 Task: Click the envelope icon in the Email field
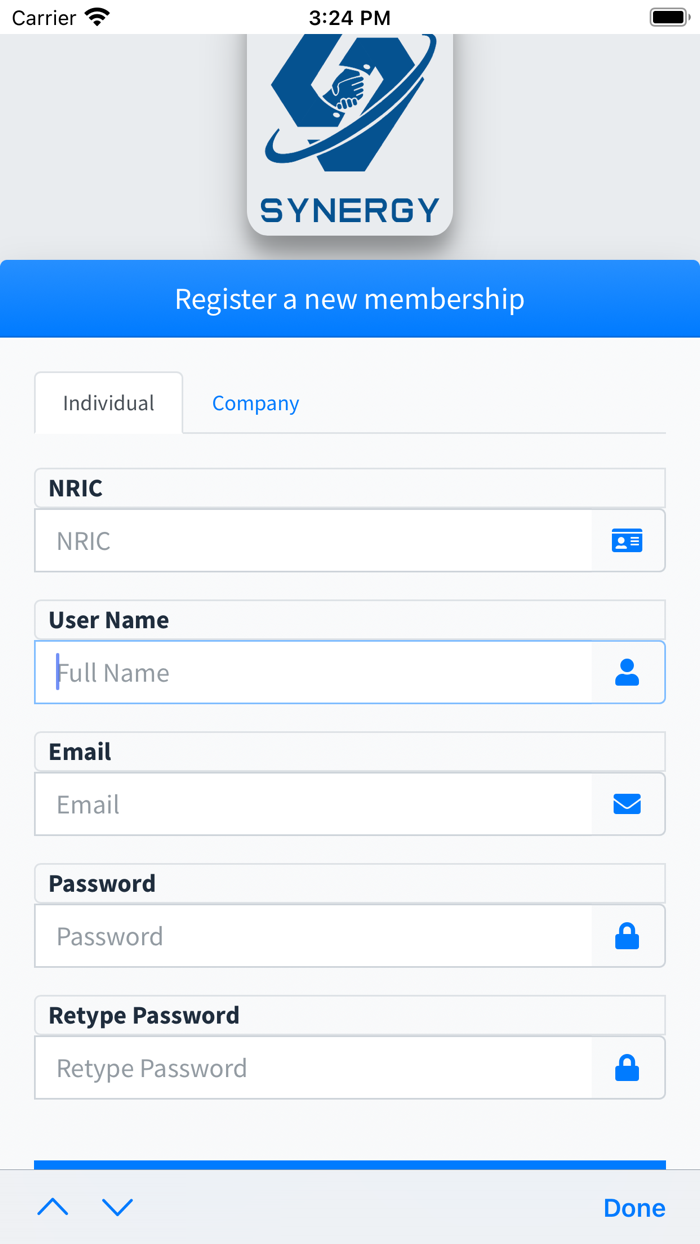(627, 804)
